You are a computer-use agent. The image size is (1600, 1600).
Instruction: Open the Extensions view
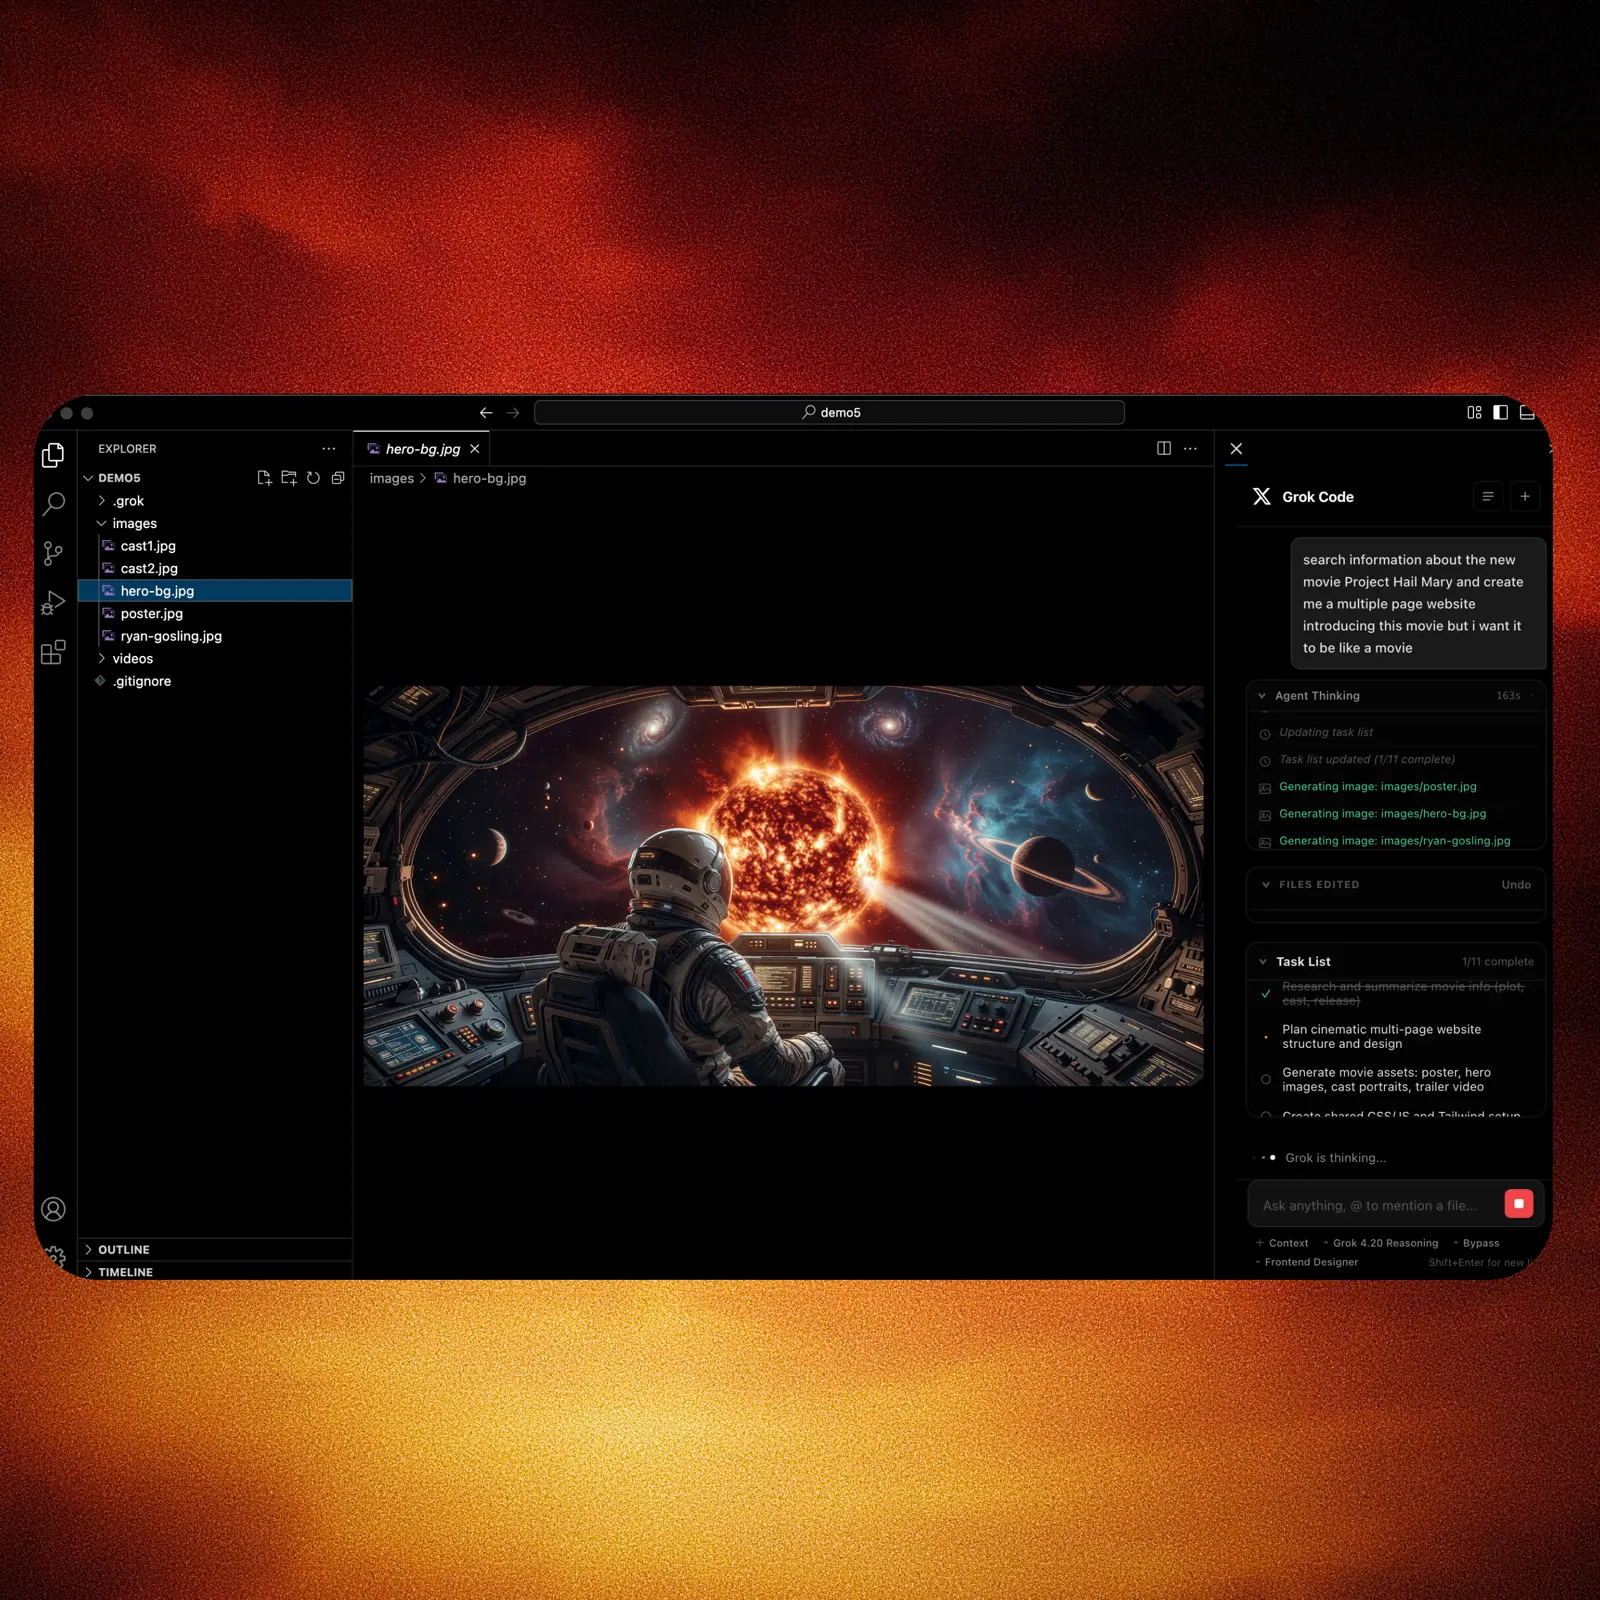click(x=54, y=652)
